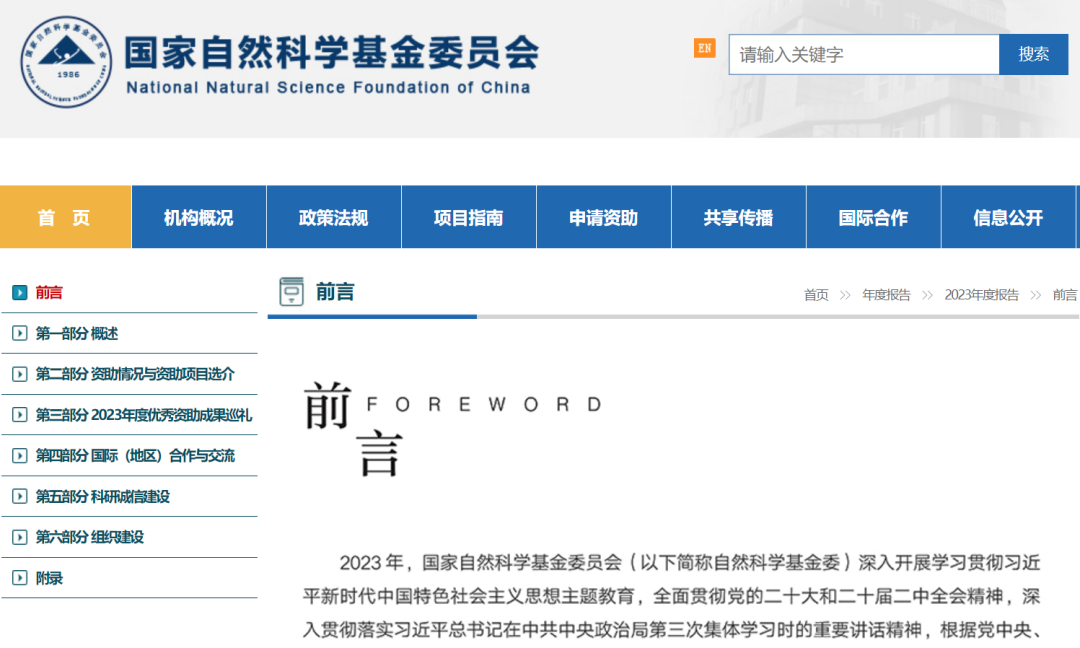This screenshot has width=1080, height=648.
Task: Select 项目指南 from the navigation bar
Action: tap(469, 217)
